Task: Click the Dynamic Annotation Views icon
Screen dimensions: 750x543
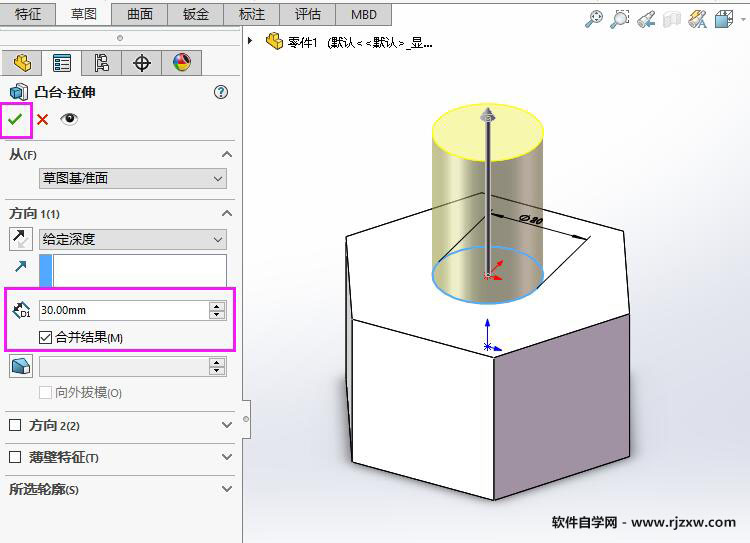Action: pos(697,20)
